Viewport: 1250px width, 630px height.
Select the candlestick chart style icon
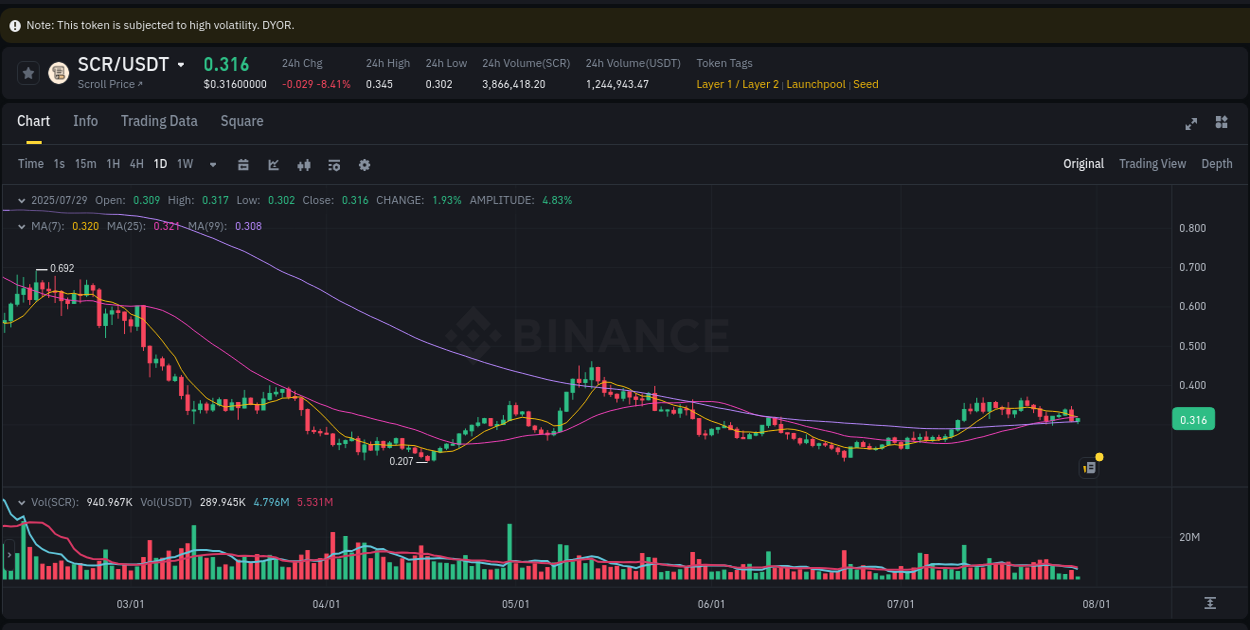tap(304, 164)
